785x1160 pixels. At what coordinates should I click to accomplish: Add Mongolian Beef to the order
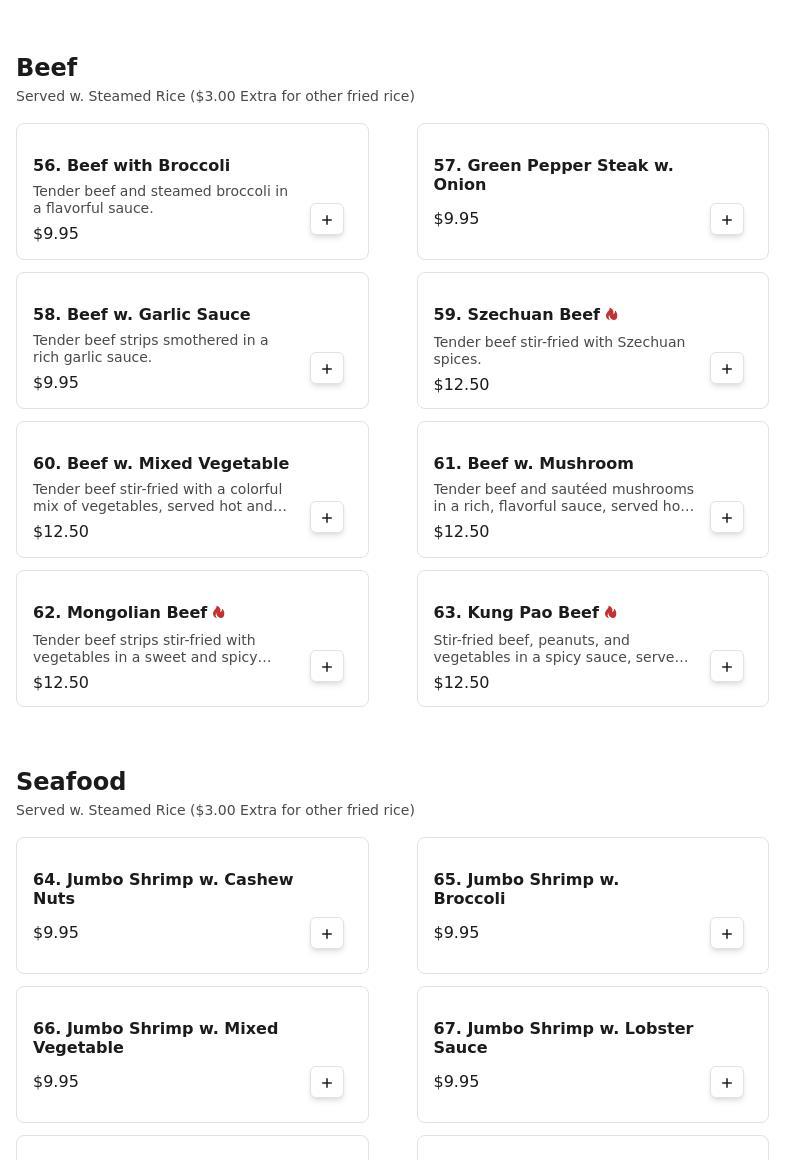tap(327, 667)
